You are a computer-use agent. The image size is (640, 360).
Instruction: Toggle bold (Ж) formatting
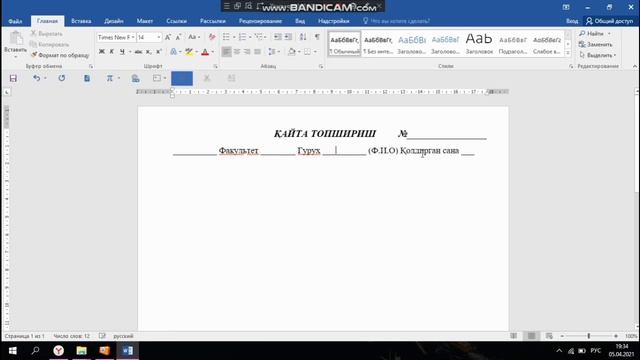coord(102,51)
